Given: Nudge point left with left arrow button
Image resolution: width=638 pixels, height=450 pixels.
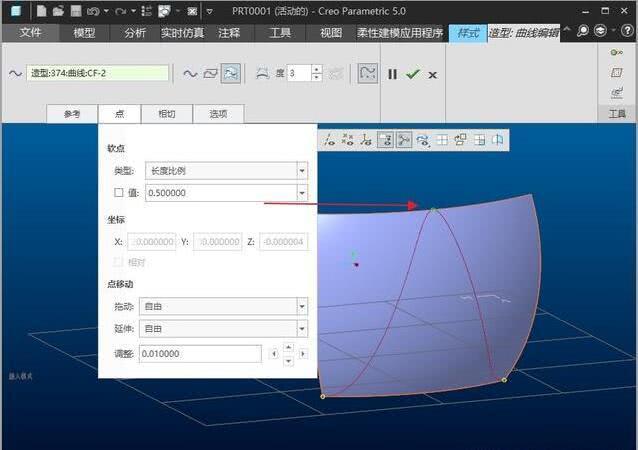Looking at the screenshot, I should pos(274,354).
